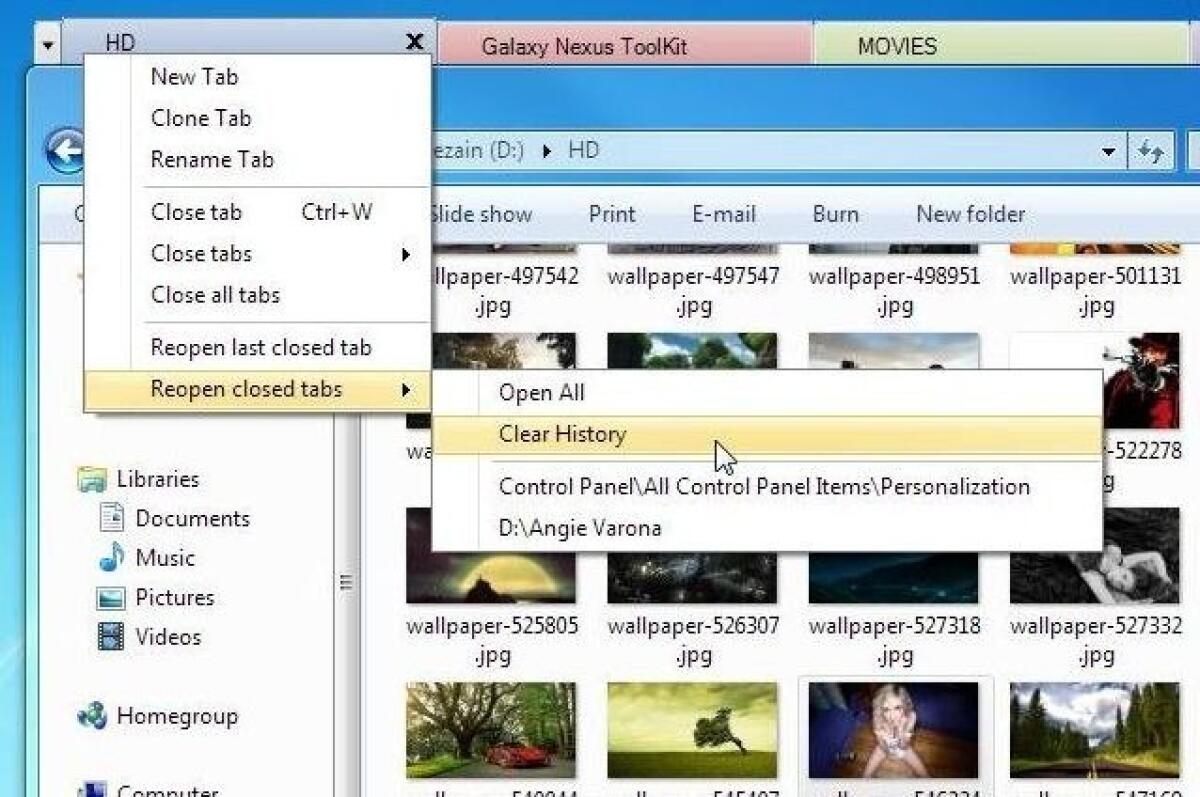Screen dimensions: 1200x797
Task: Refresh the folder with the address bar refresh icon
Action: click(x=1150, y=150)
